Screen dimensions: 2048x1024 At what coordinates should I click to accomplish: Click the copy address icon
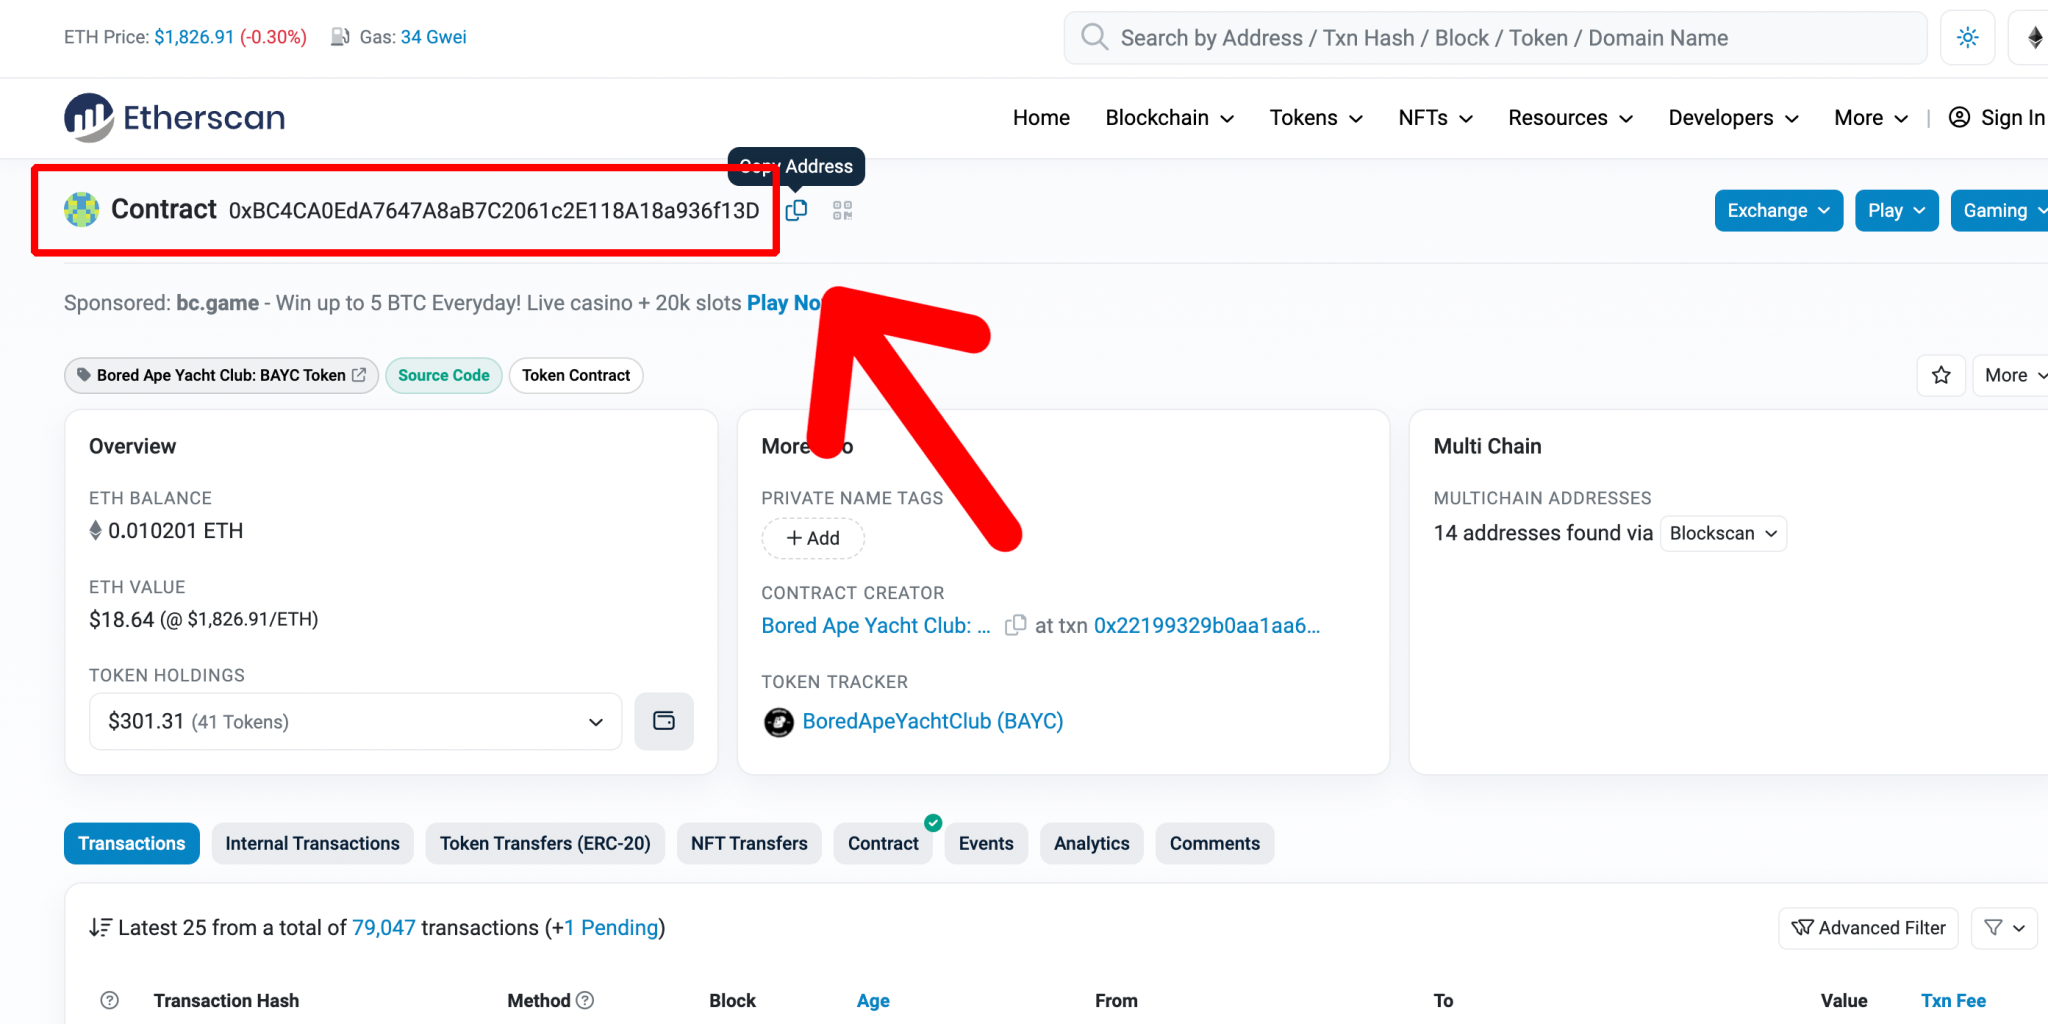[796, 211]
